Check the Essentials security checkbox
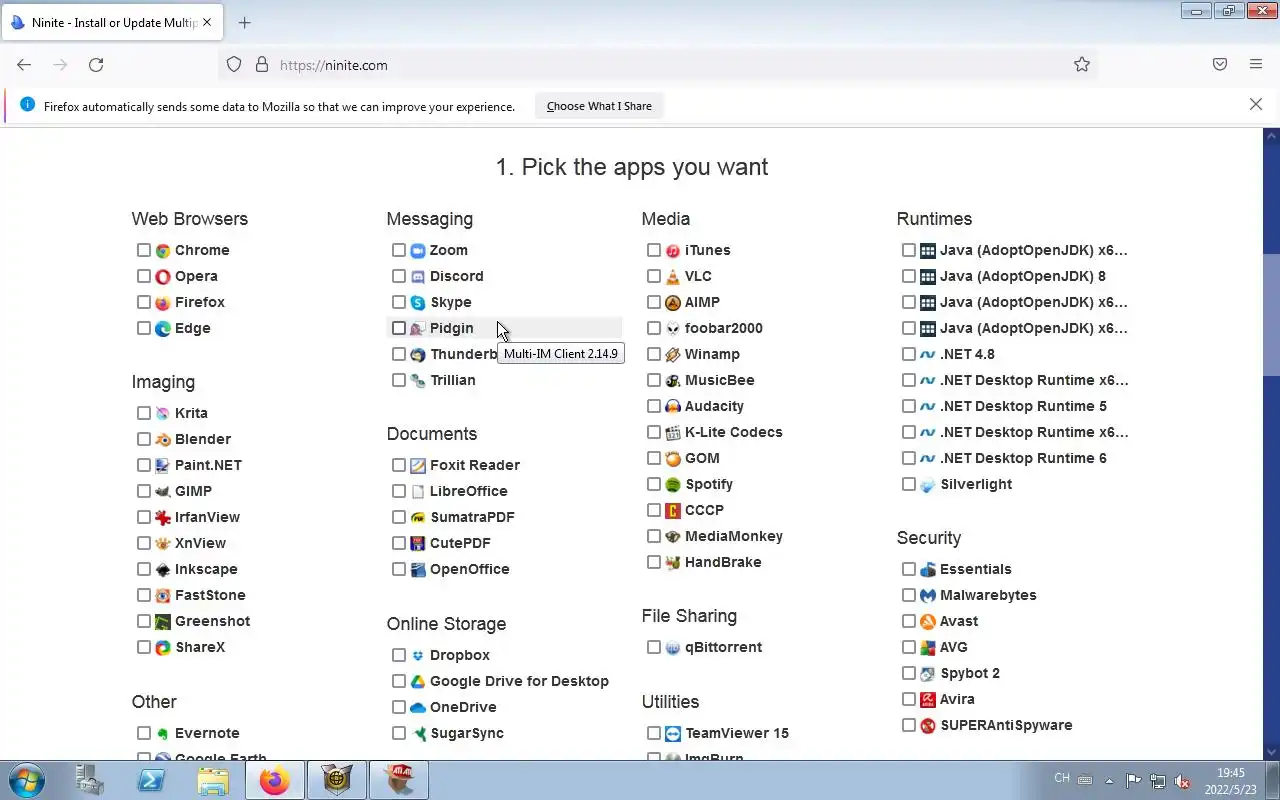 [x=909, y=569]
